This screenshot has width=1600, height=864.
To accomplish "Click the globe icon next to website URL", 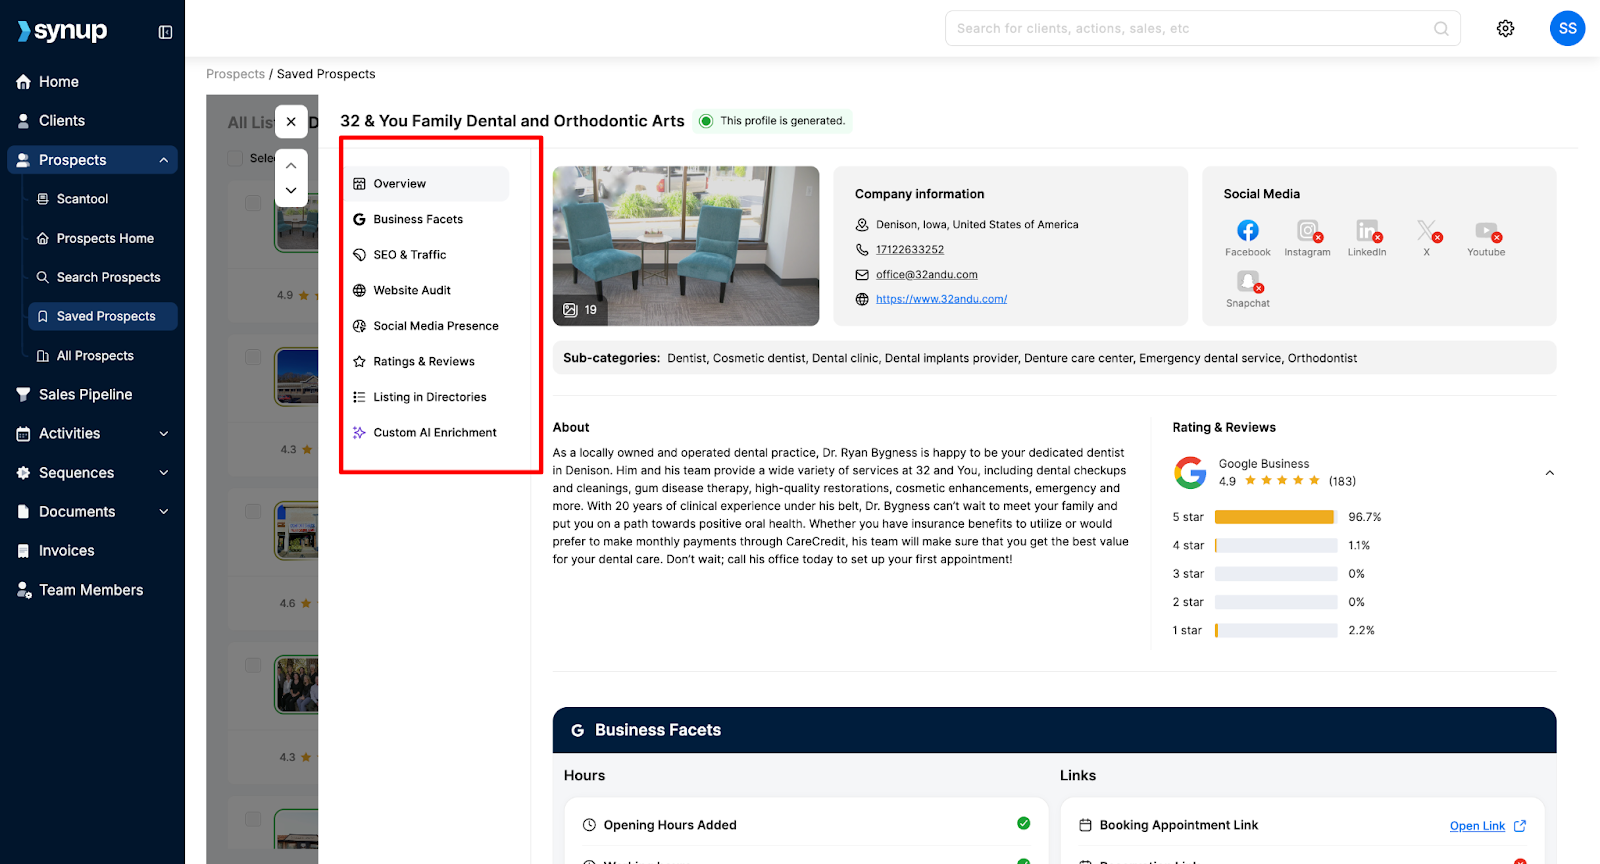I will point(862,299).
